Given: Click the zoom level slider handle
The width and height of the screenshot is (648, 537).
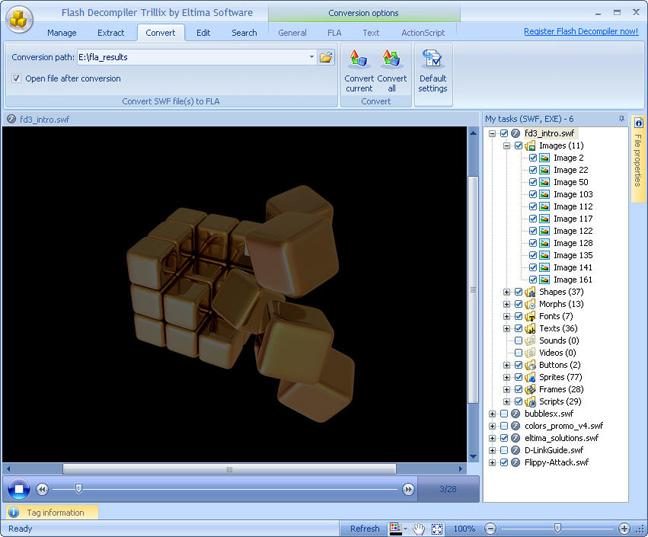Looking at the screenshot, I should tap(557, 528).
